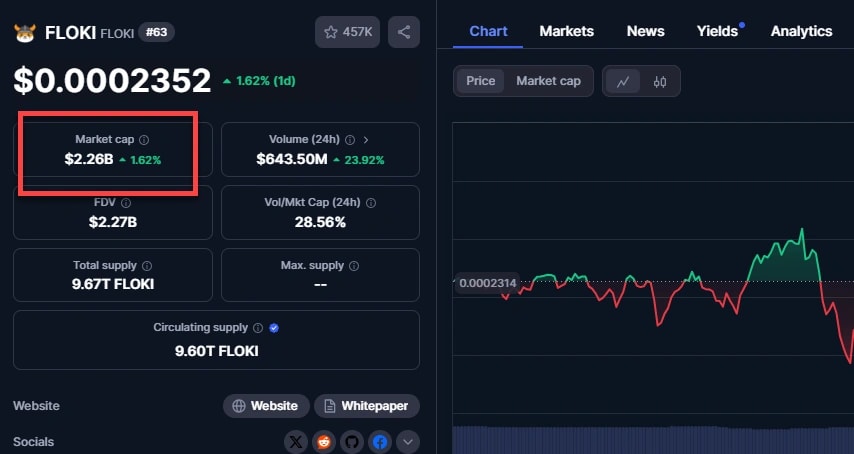Toggle the candlestick chart type

click(x=660, y=81)
